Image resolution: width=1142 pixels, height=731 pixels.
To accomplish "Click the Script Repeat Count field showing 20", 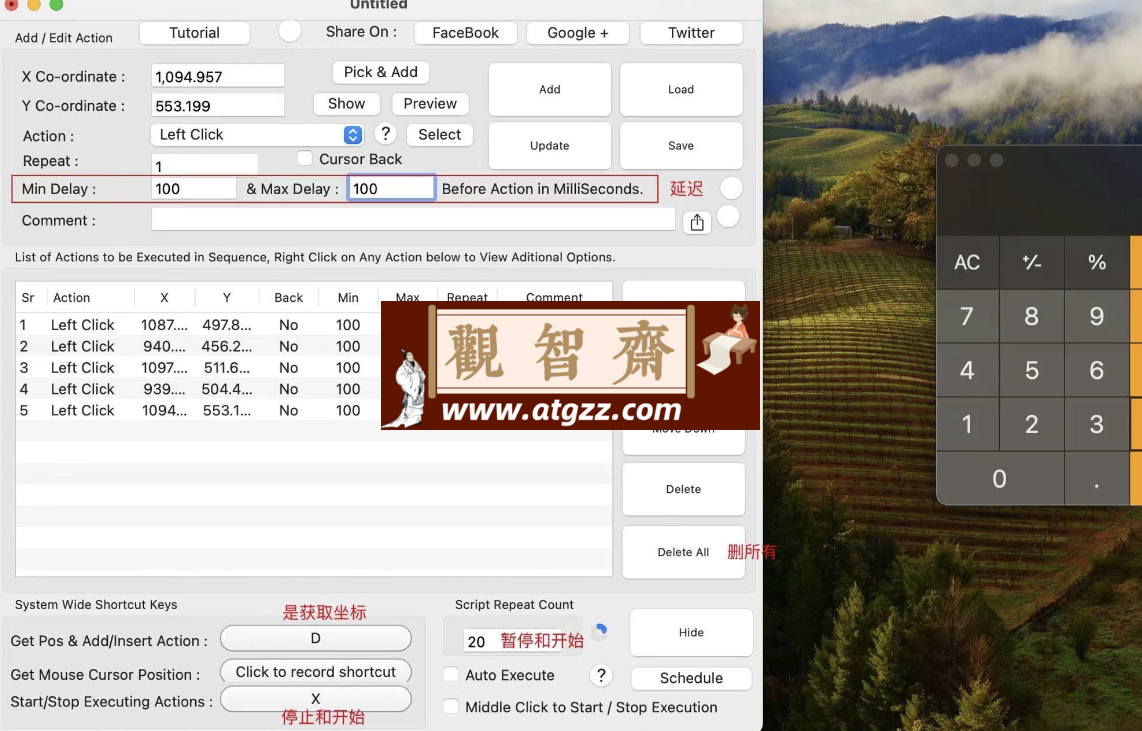I will pyautogui.click(x=513, y=641).
